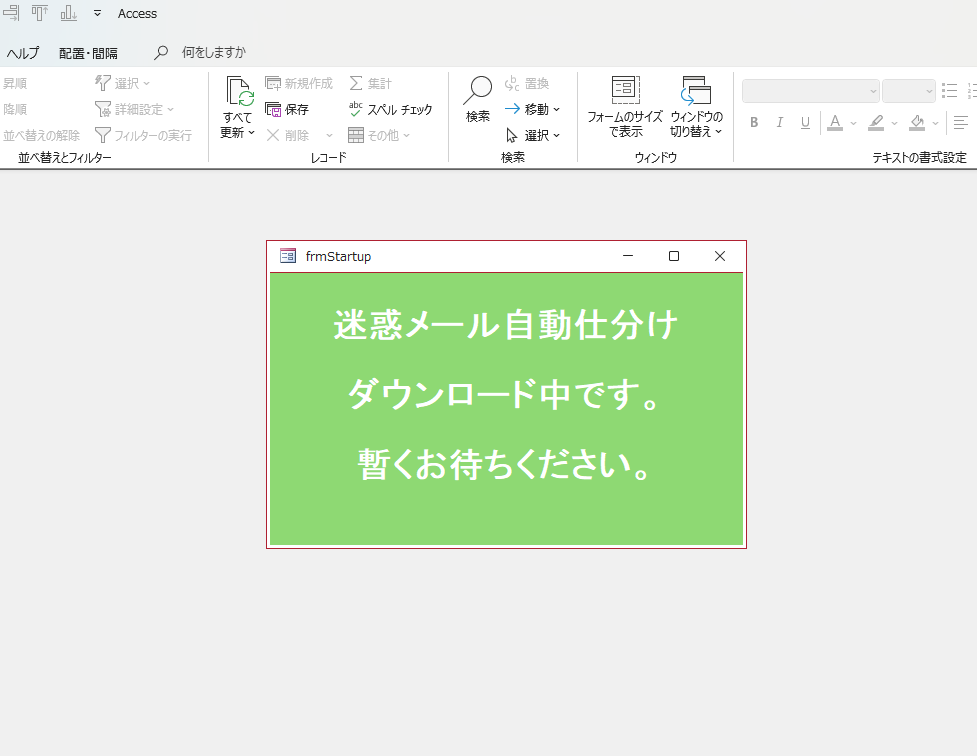Click the 検索 (Find) magnifier icon

477,91
